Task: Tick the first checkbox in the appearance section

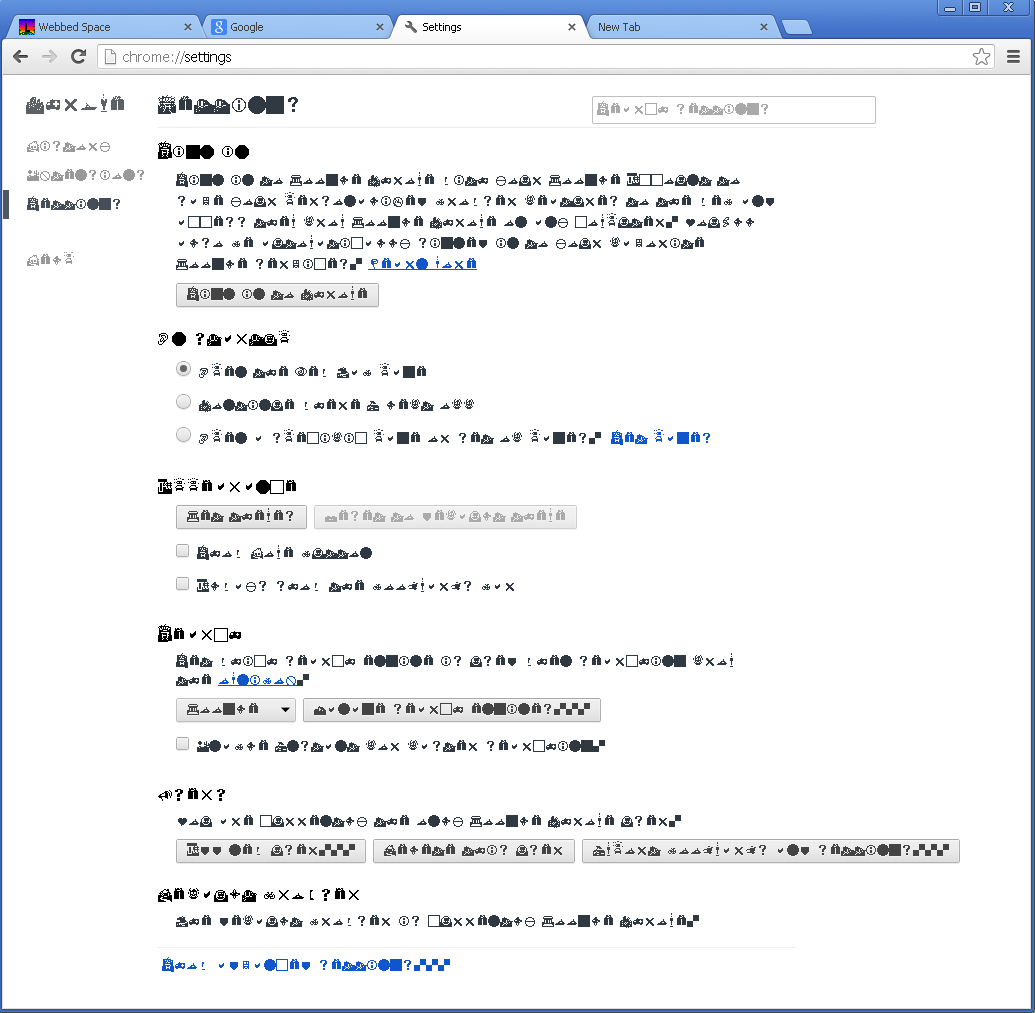Action: click(183, 551)
